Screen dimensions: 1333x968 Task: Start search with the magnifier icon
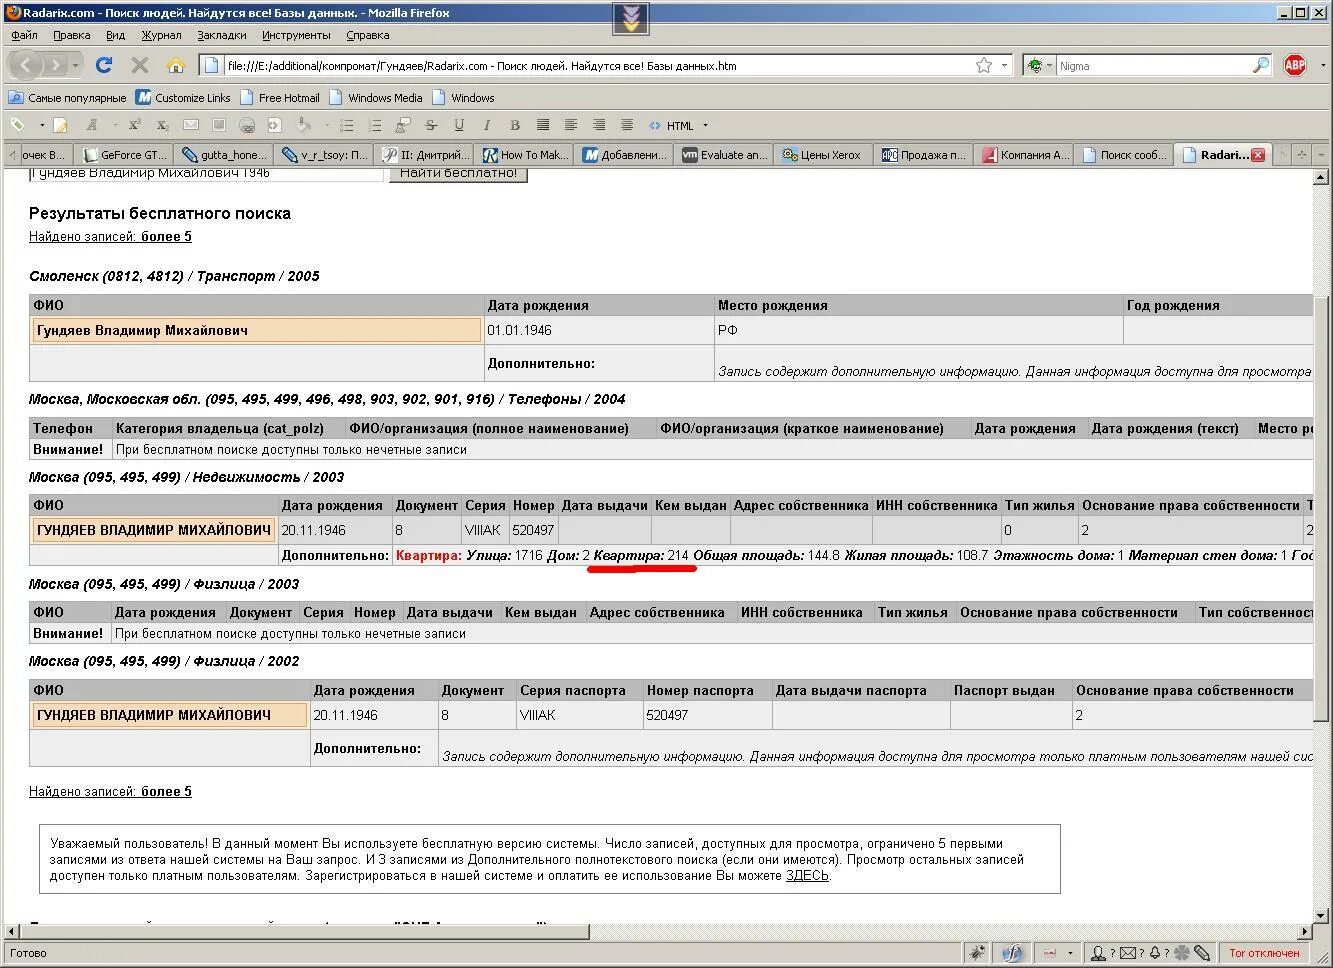1261,66
